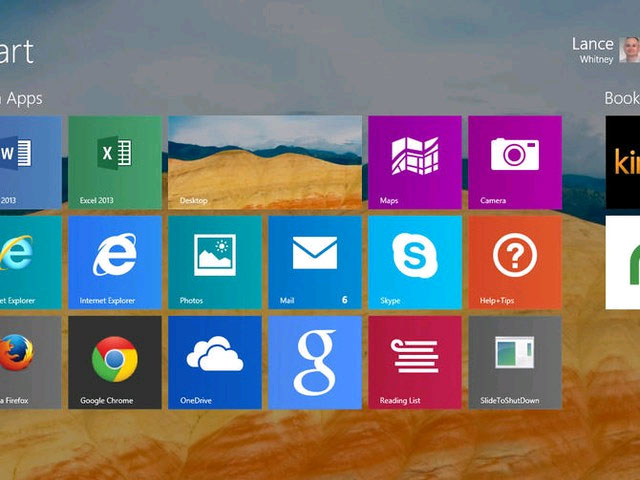Image resolution: width=640 pixels, height=480 pixels.
Task: Click the user profile picture
Action: tap(629, 50)
